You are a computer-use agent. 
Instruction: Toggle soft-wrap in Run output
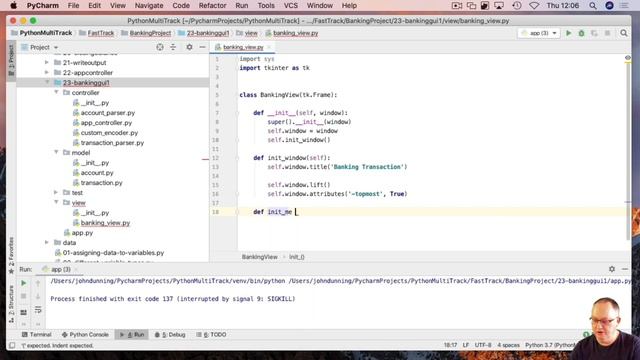tap(38, 310)
